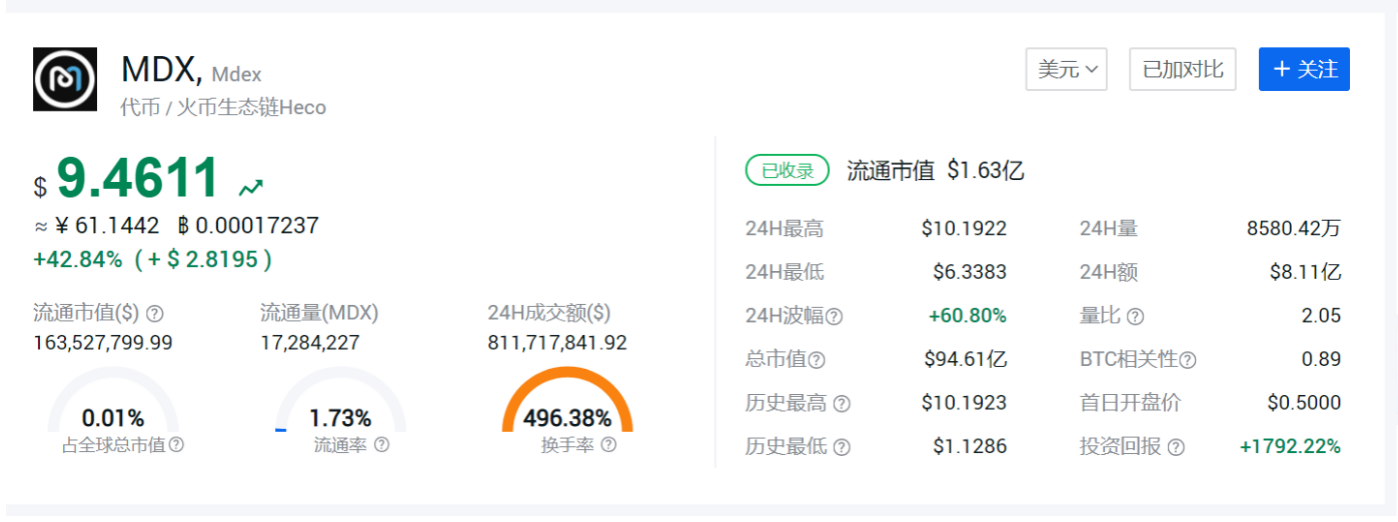Click the 历史最低 value $1.1286
The height and width of the screenshot is (522, 1398).
969,447
